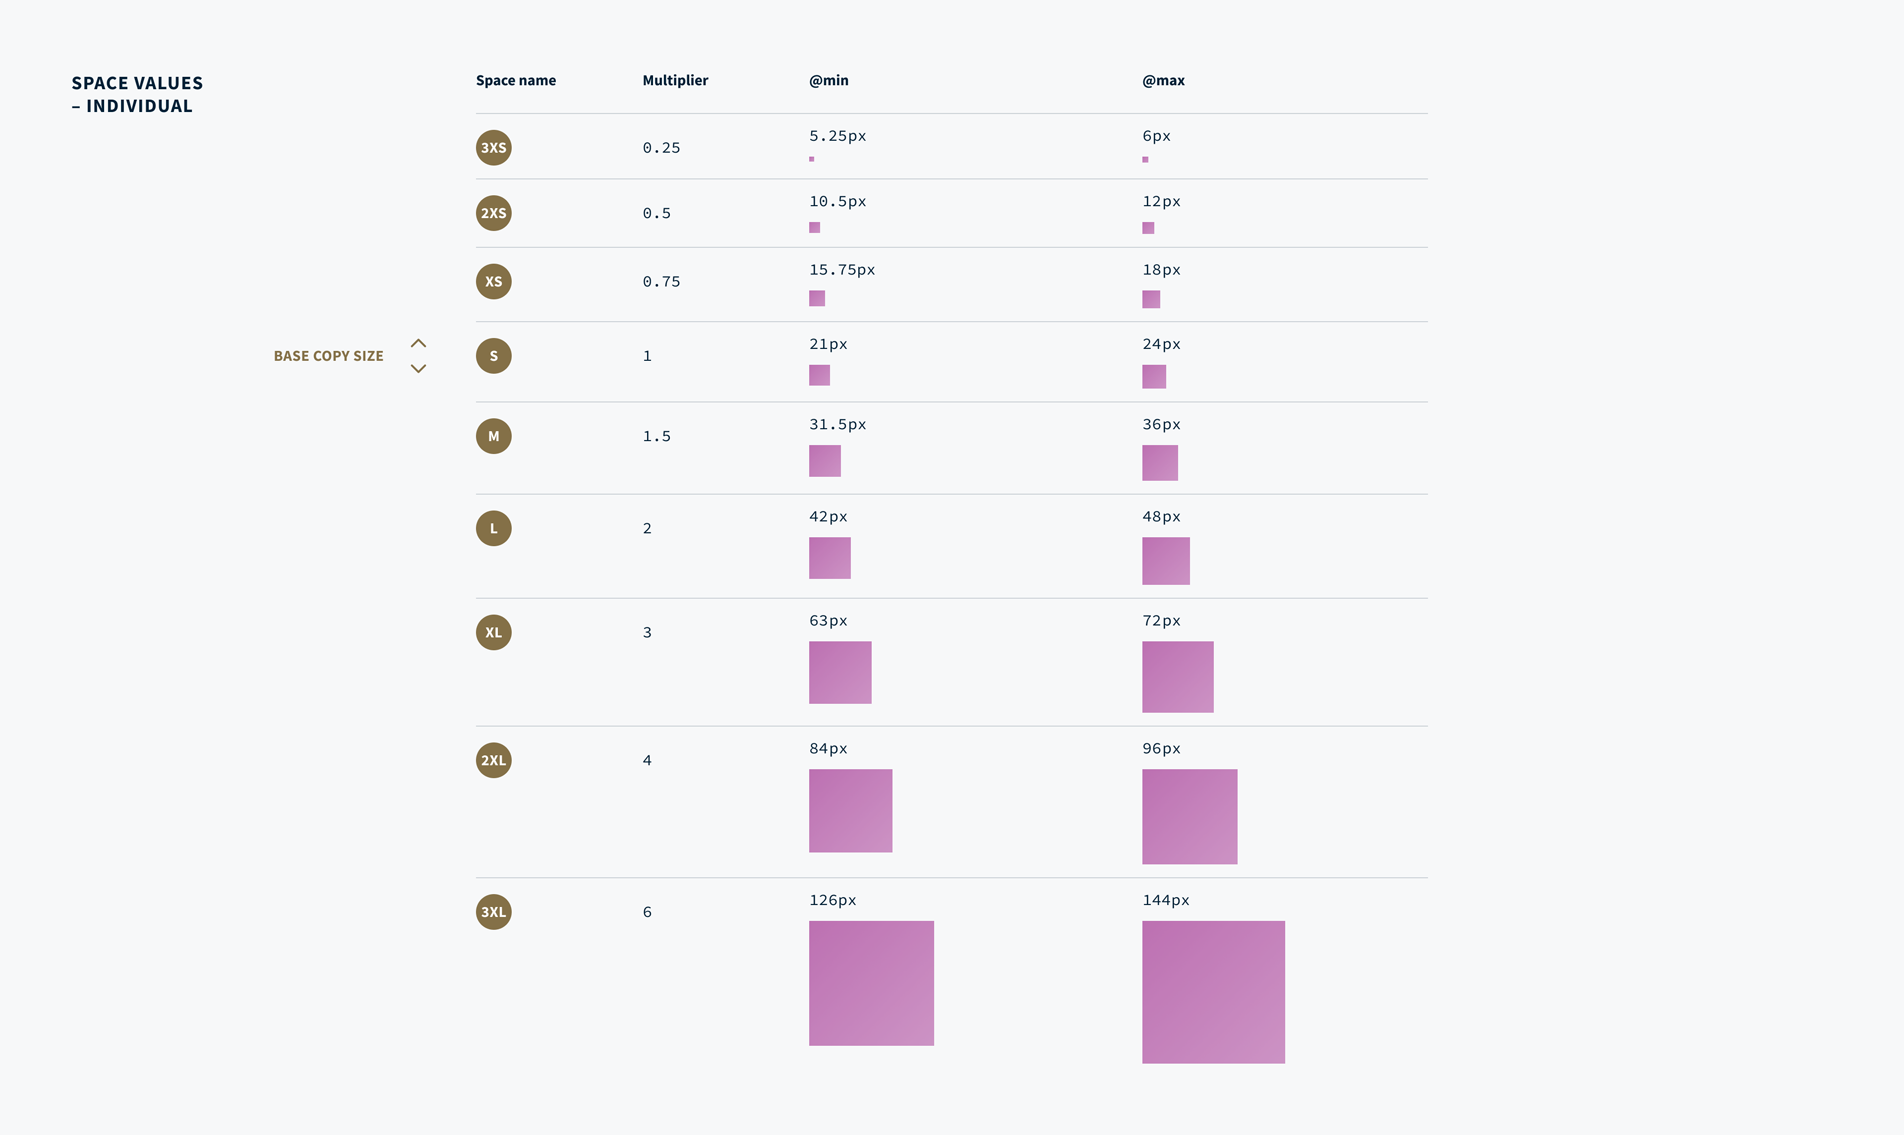Toggle the S row as base copy size

pyautogui.click(x=493, y=355)
